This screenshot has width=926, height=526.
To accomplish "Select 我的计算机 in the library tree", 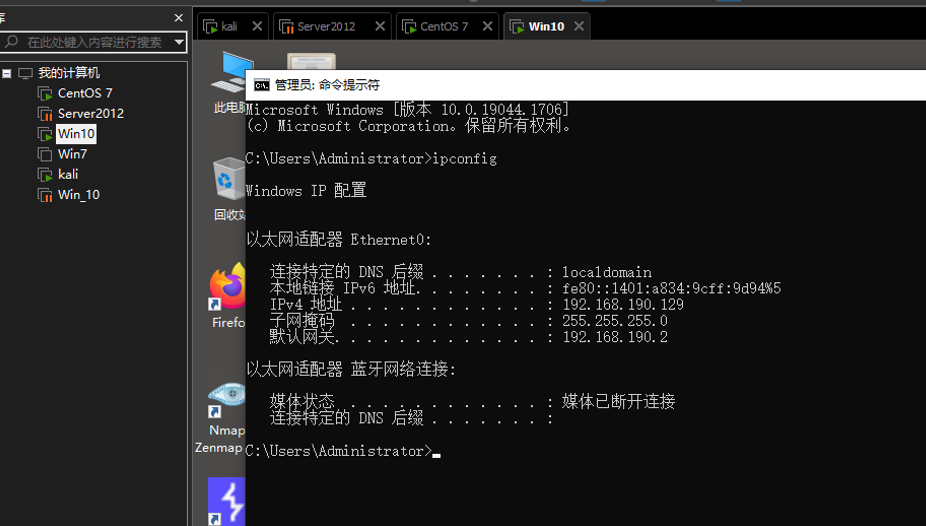I will coord(69,73).
